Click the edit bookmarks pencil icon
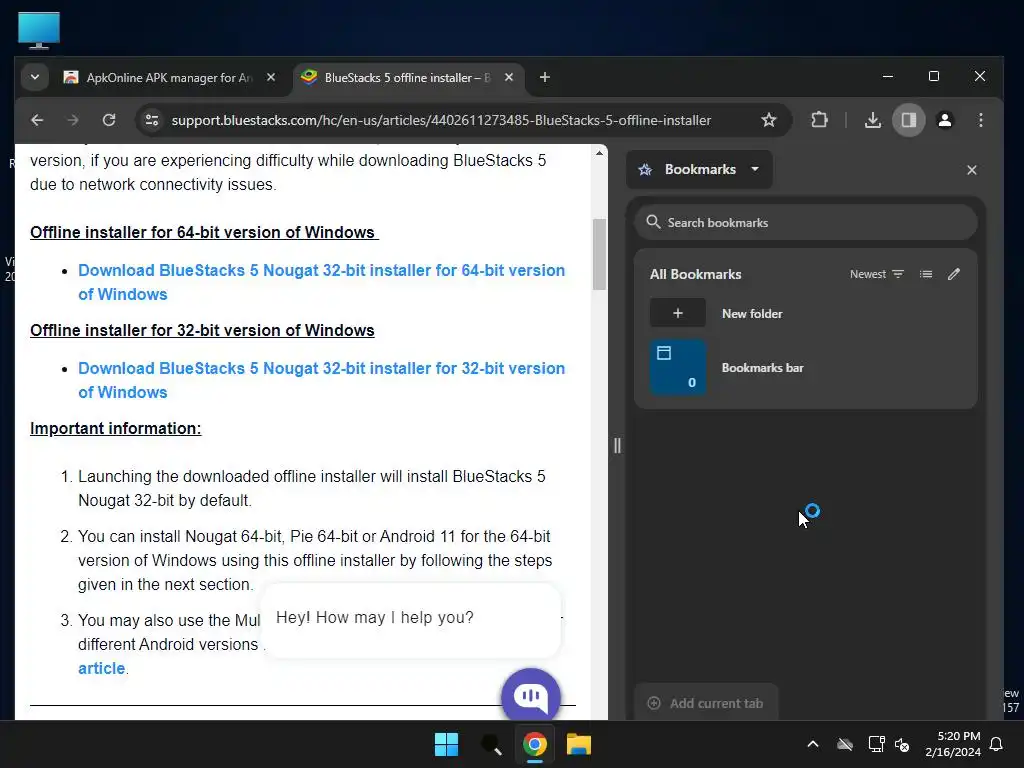Screen dimensions: 1024x768 point(954,274)
